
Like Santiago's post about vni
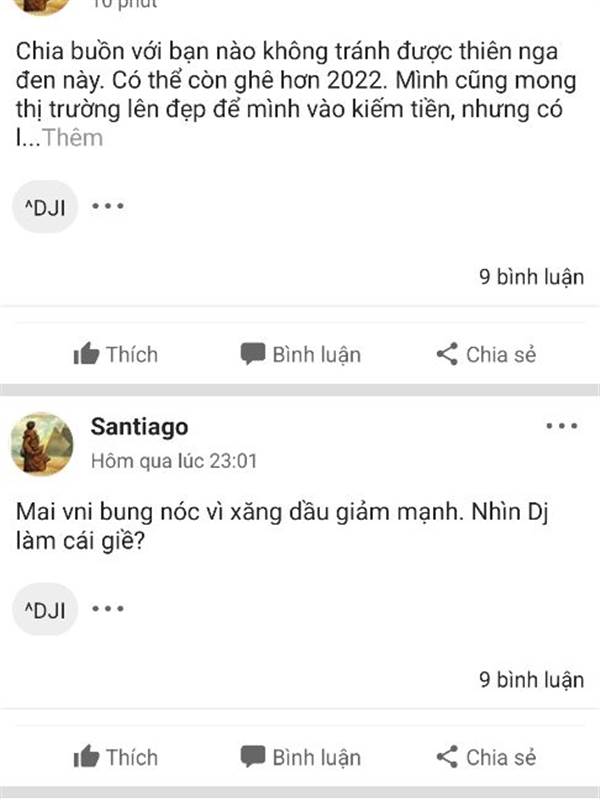click(116, 757)
